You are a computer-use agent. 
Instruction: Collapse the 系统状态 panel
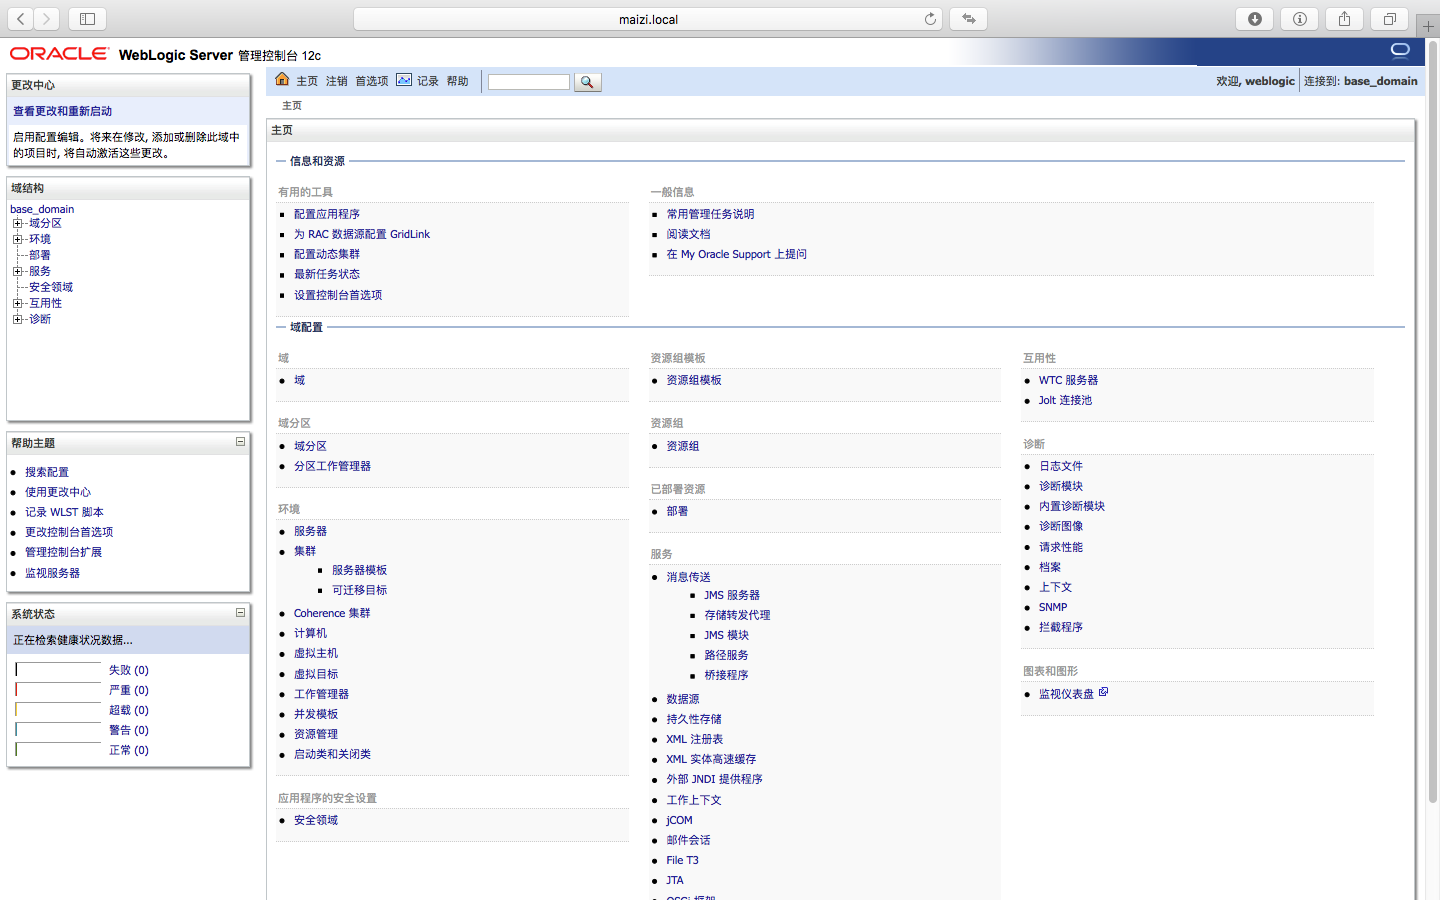coord(240,612)
